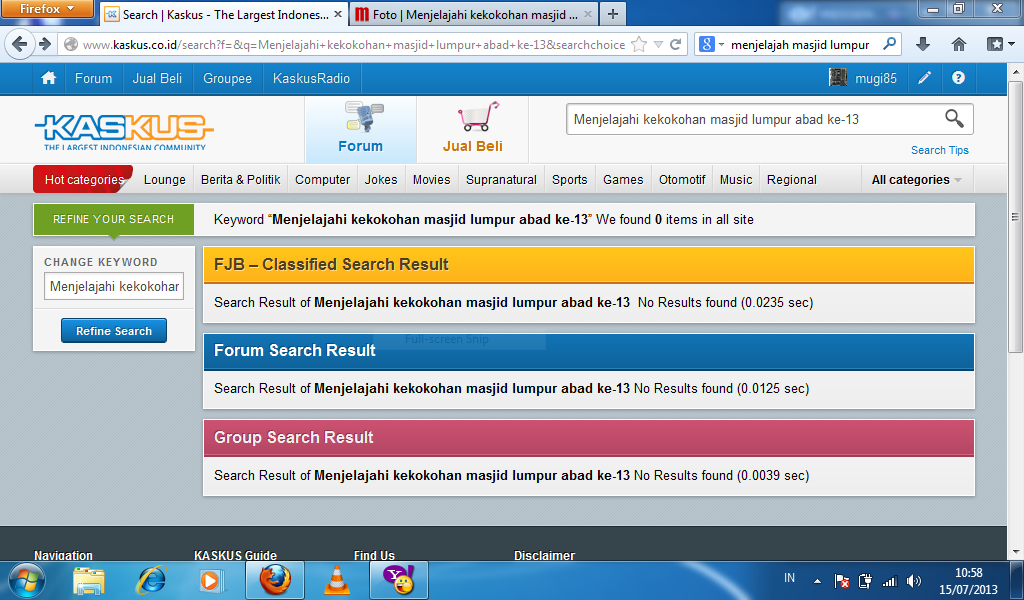
Task: Open the Games category
Action: tap(623, 180)
